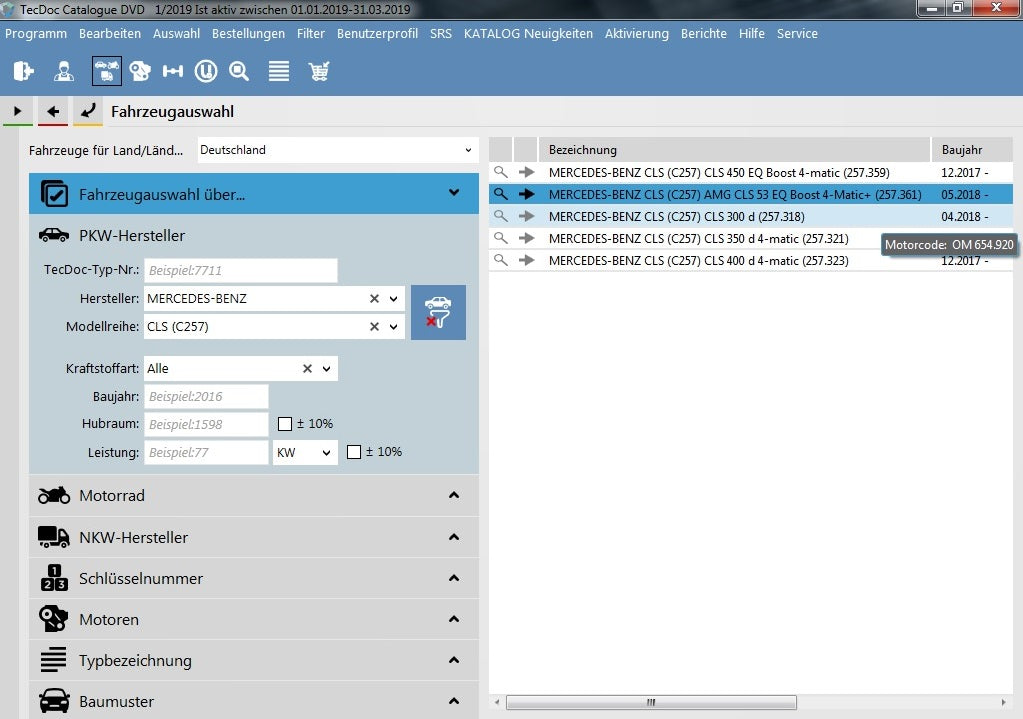Open the universal parts U icon
This screenshot has width=1023, height=719.
206,70
